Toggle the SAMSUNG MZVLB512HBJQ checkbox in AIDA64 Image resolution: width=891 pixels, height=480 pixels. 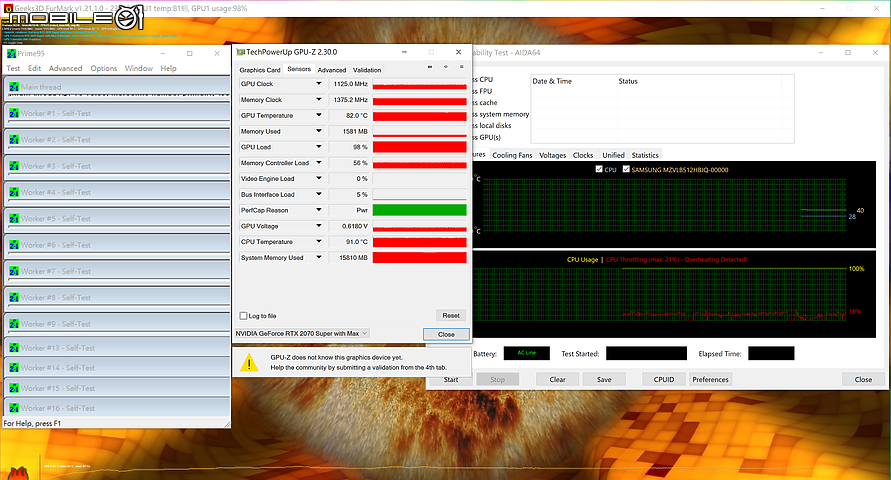click(x=626, y=169)
